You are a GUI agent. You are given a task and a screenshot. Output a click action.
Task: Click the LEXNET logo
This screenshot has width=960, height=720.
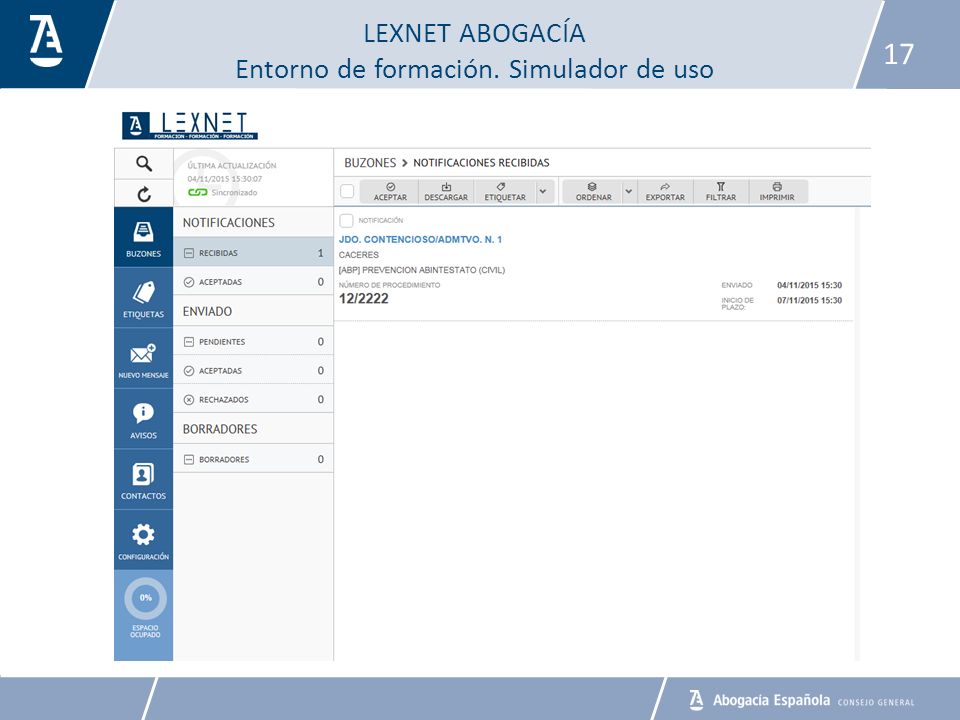click(x=190, y=126)
